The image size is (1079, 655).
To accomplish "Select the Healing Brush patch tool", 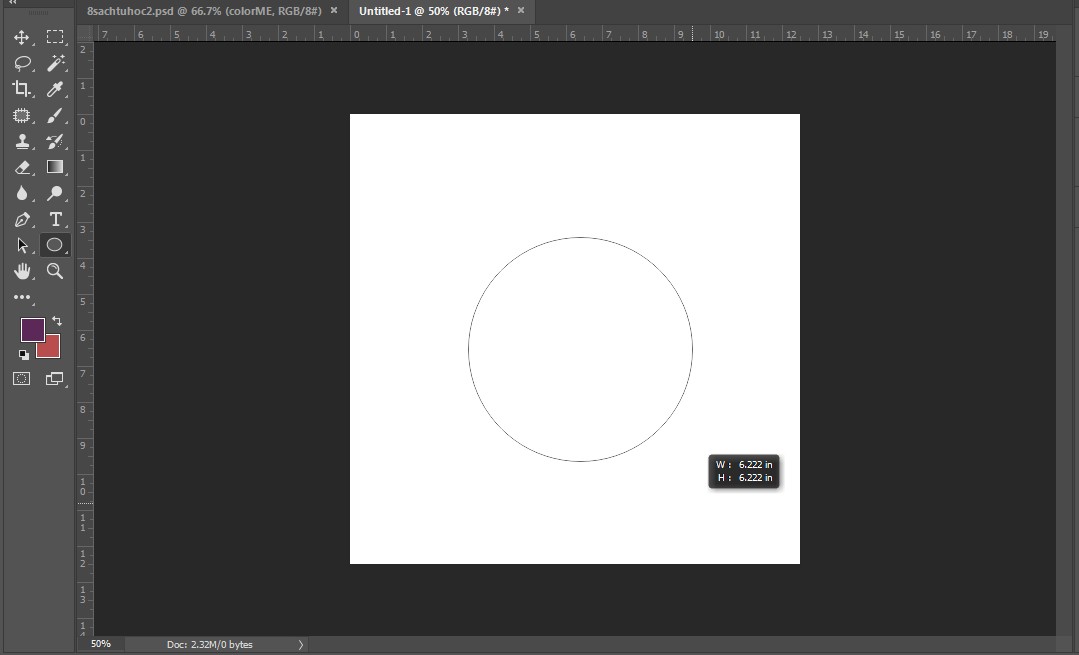I will tap(21, 116).
